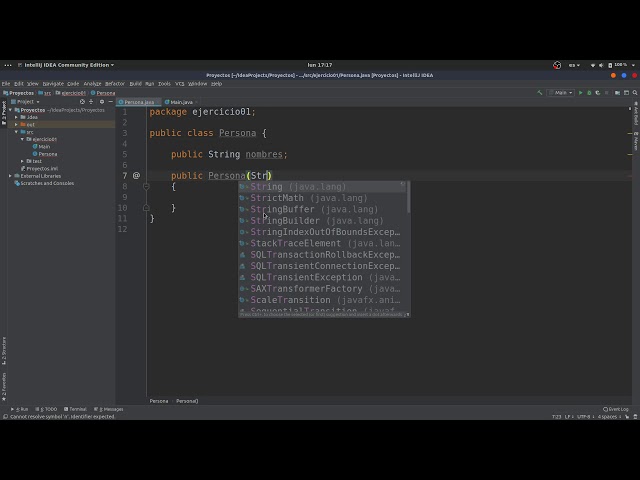Click the locate/scroll from source target icon

(82, 102)
